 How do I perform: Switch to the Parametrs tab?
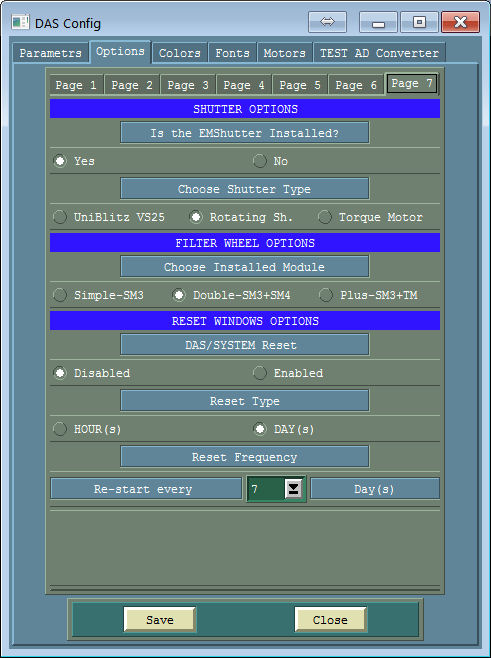coord(51,53)
